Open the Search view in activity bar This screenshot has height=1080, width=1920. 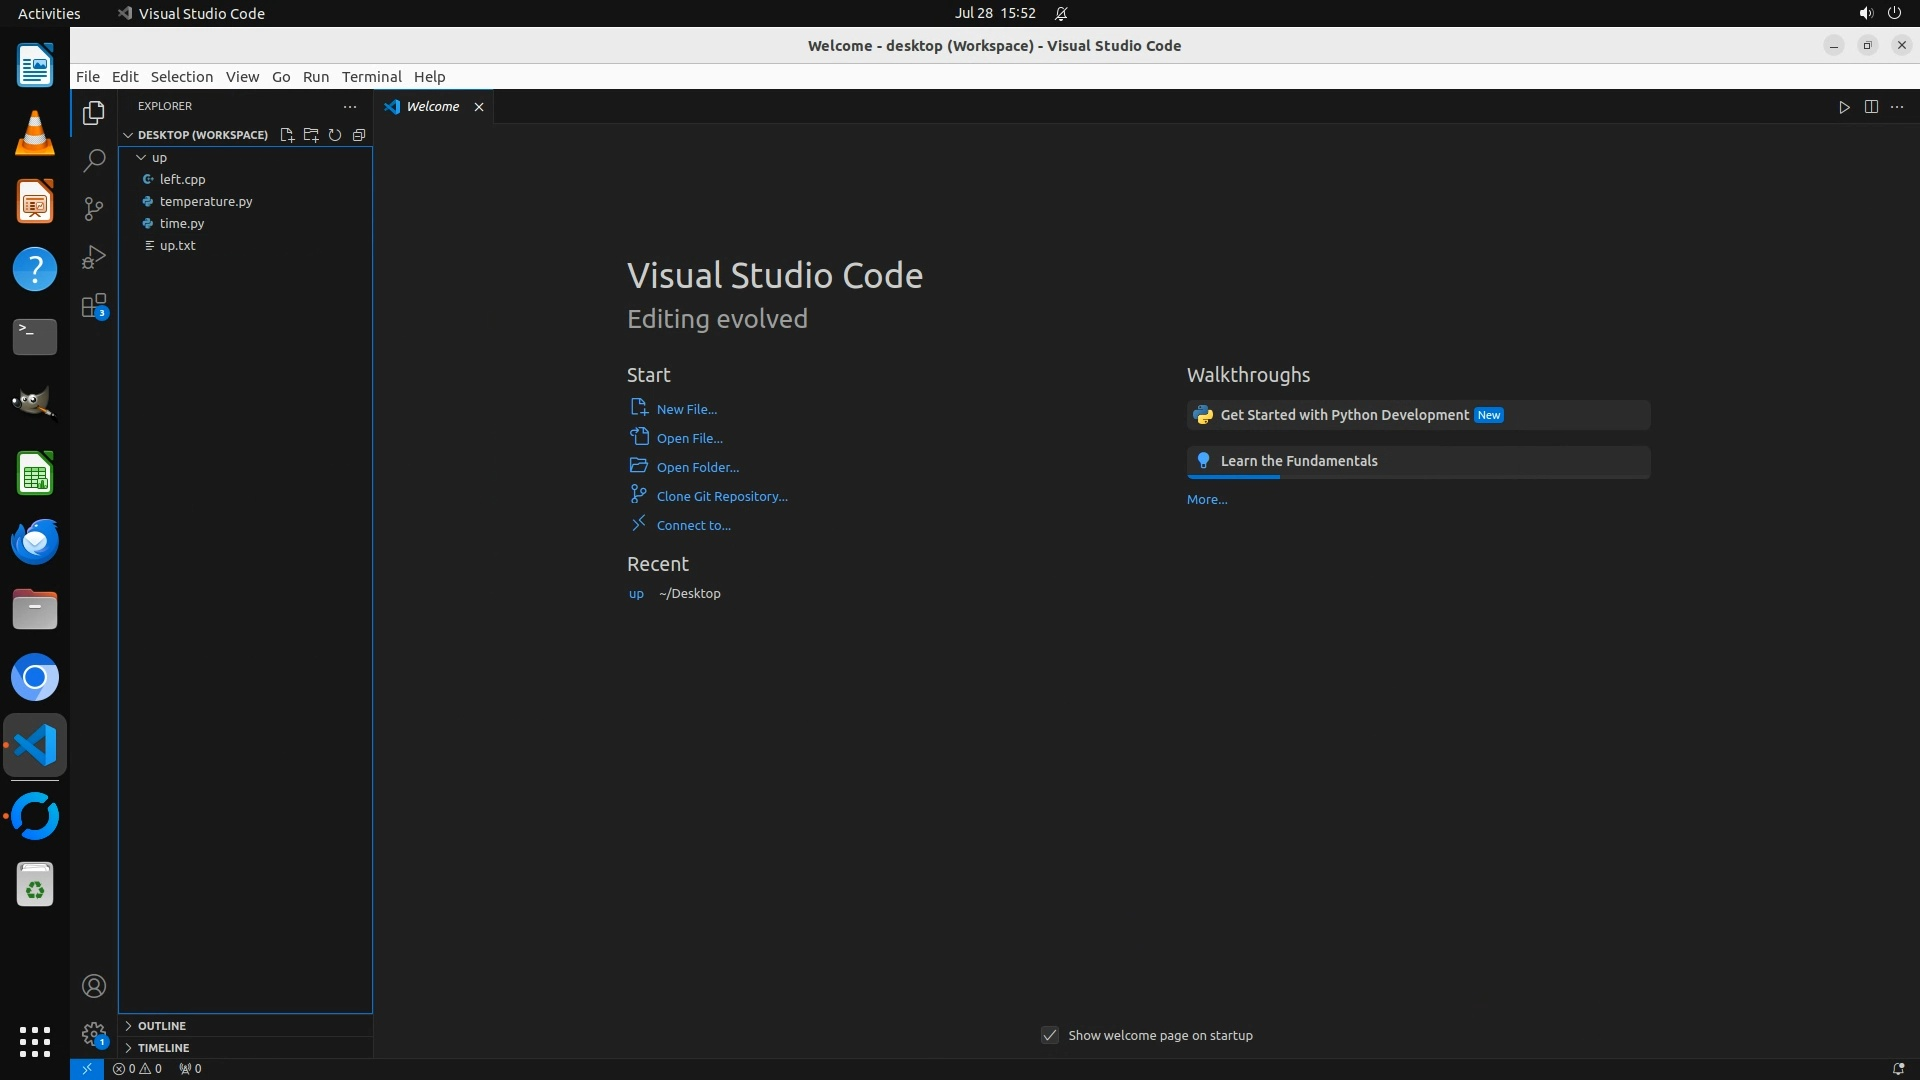[94, 160]
